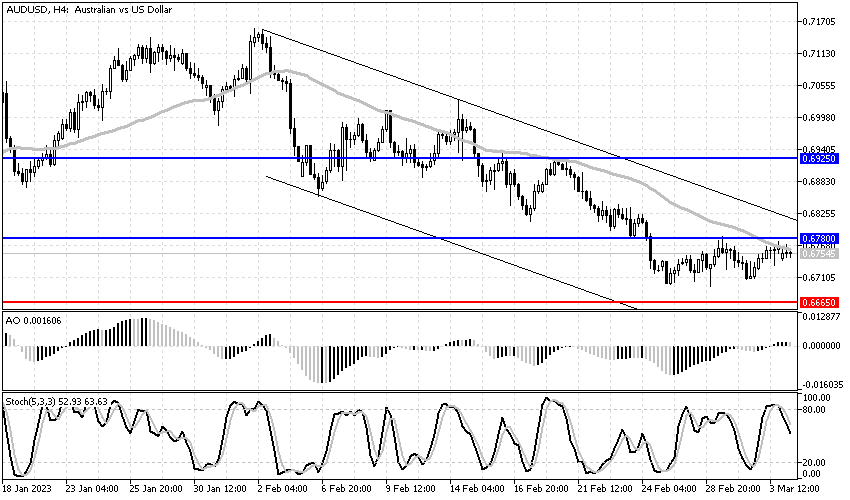
Task: Click the 0.68255 price axis value
Action: pos(821,214)
